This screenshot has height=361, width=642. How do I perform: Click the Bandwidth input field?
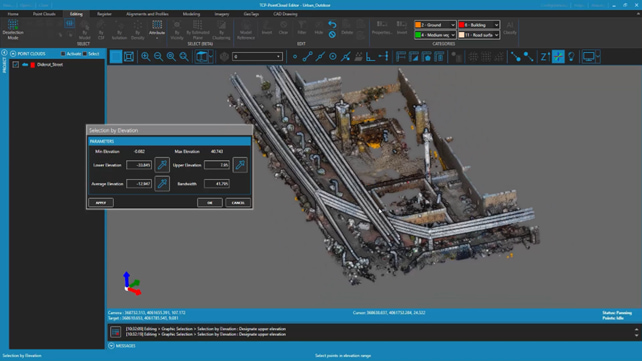pyautogui.click(x=217, y=184)
